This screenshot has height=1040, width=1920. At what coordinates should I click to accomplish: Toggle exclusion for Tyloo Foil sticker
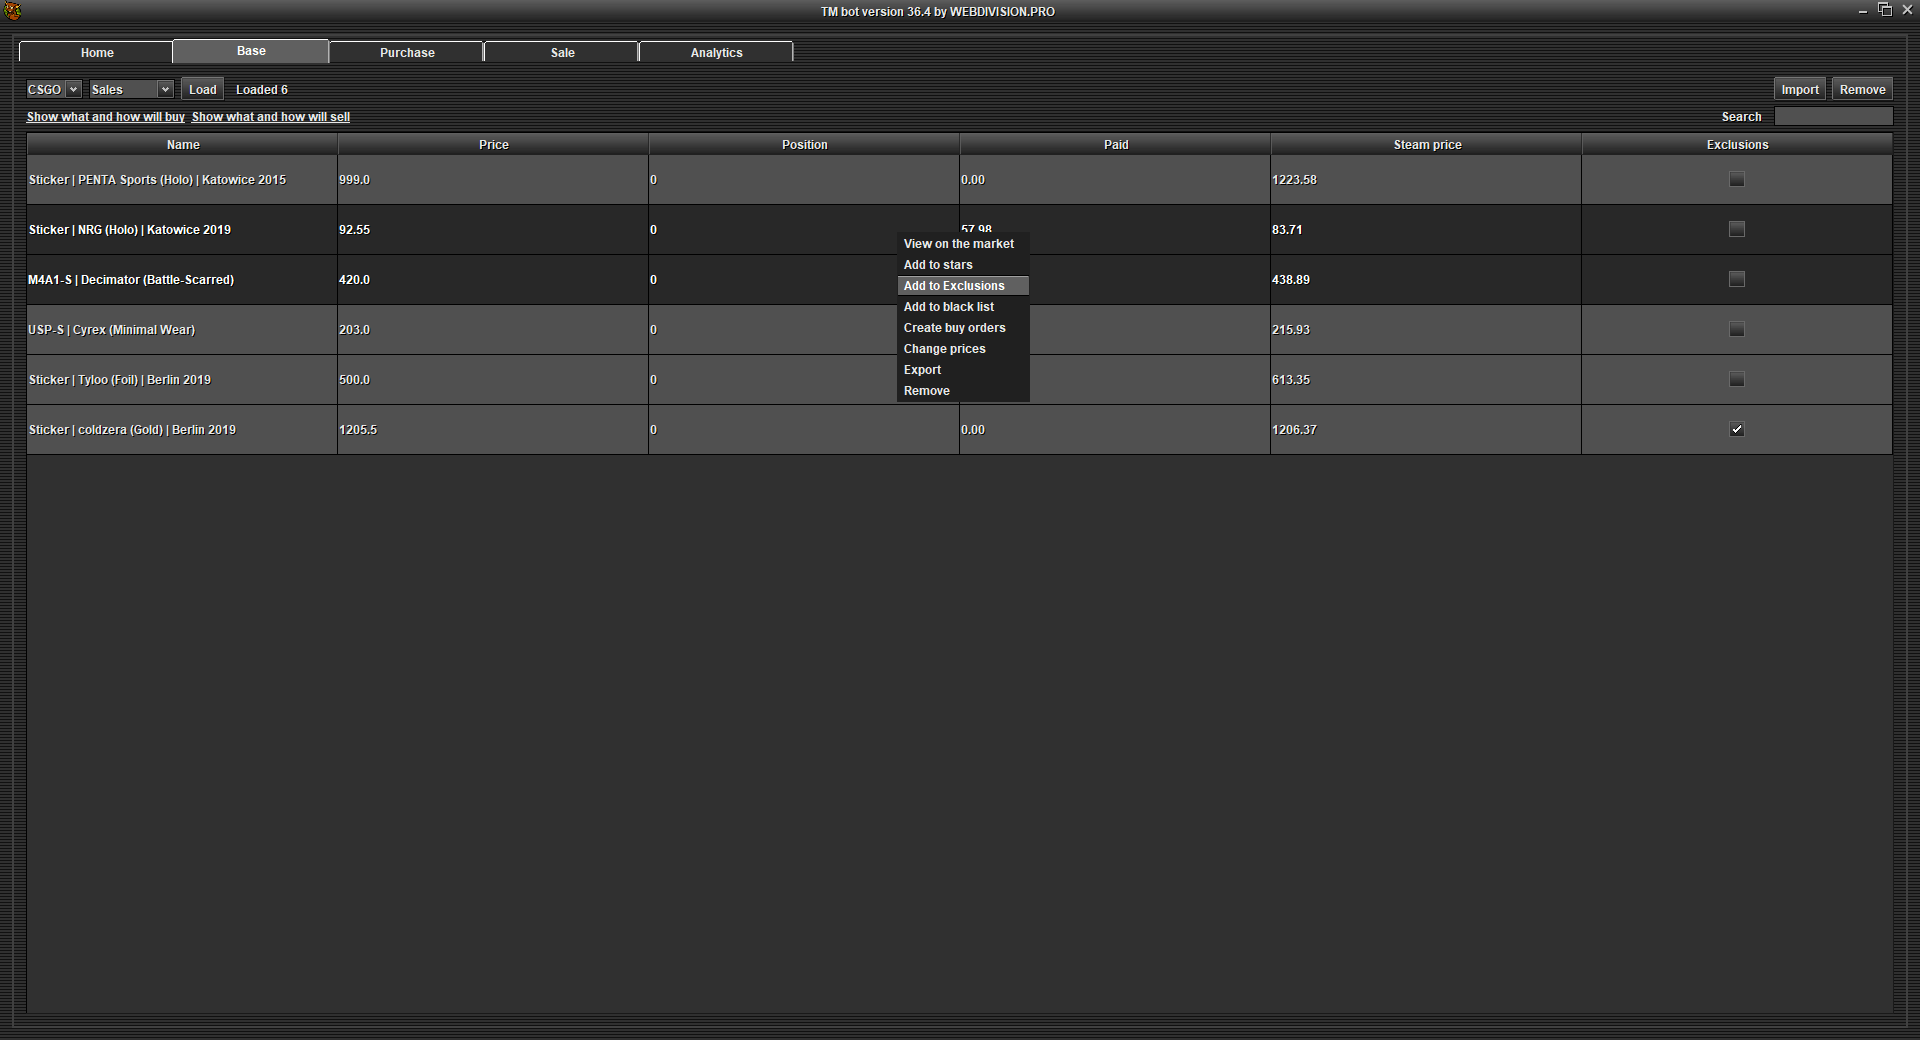tap(1736, 380)
